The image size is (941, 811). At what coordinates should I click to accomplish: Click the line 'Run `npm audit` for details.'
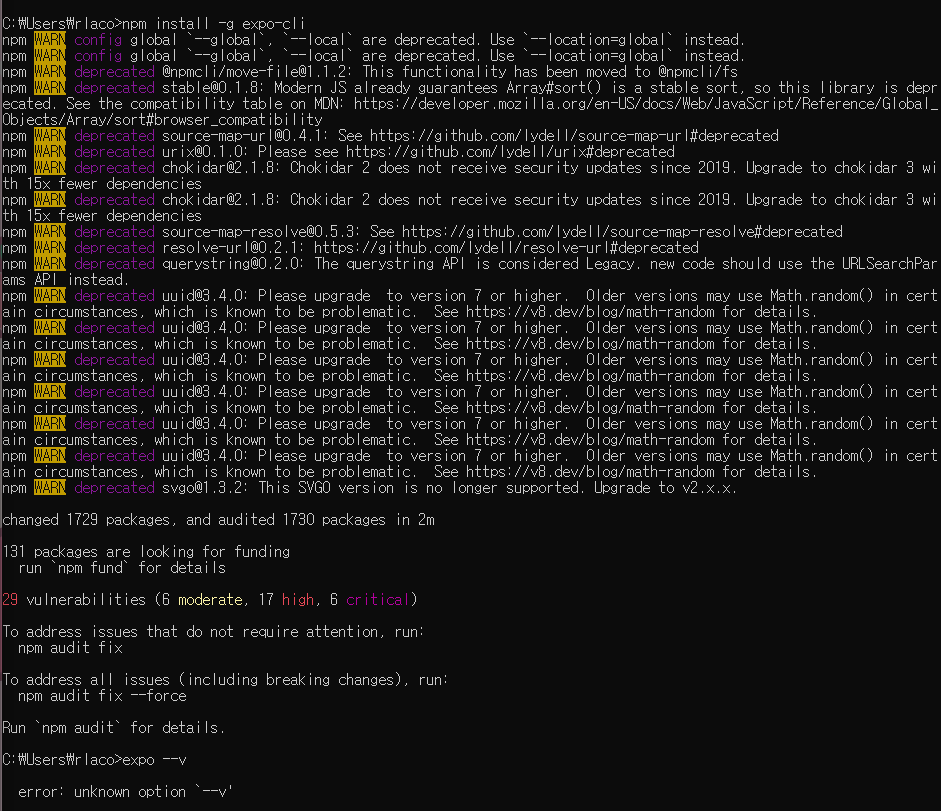[x=114, y=728]
